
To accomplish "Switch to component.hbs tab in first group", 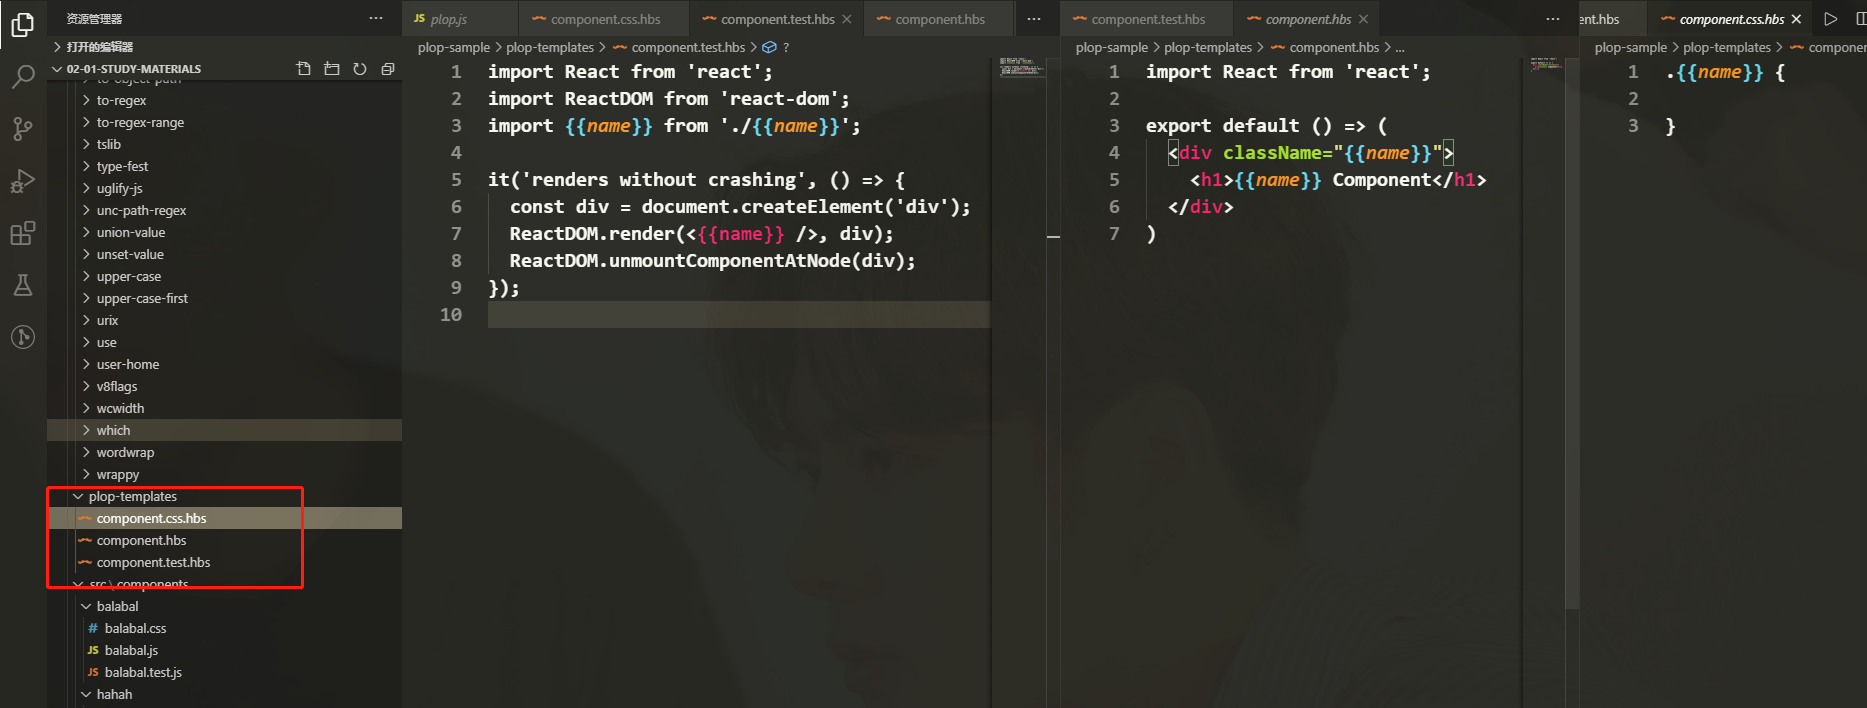I will 939,19.
